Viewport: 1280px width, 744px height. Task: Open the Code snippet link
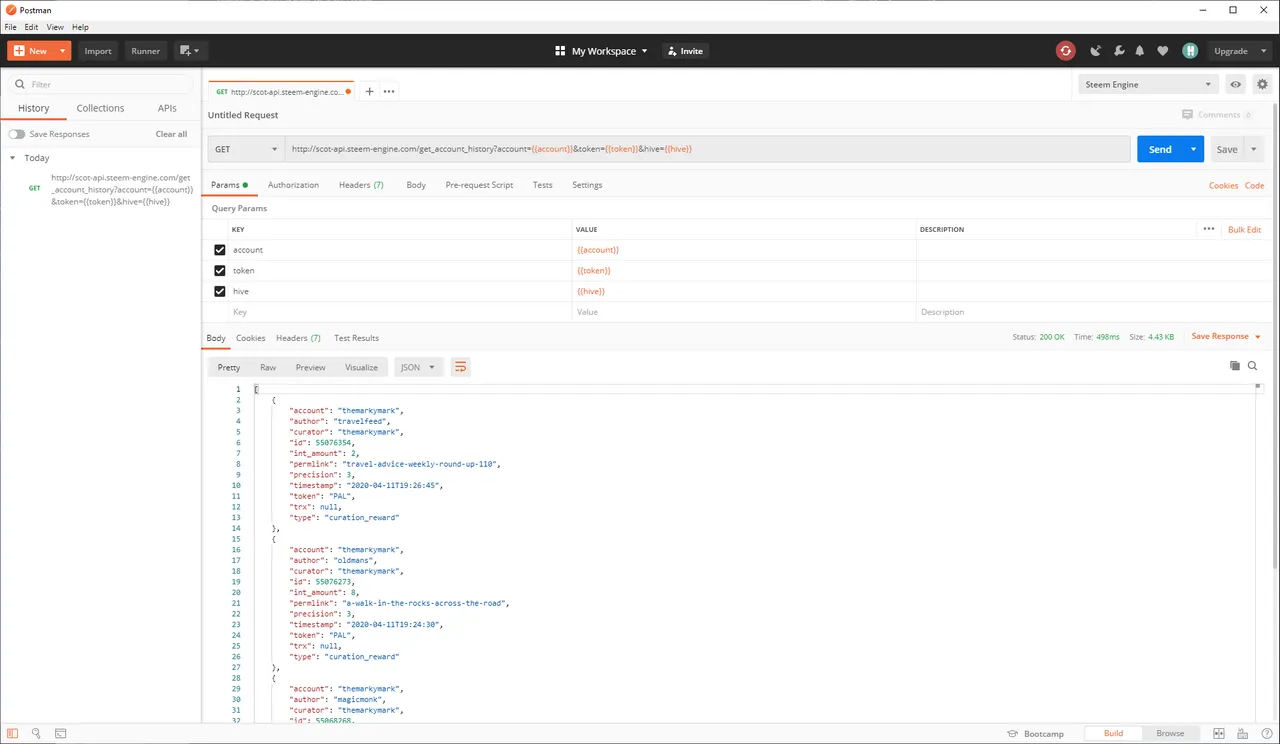(x=1254, y=185)
